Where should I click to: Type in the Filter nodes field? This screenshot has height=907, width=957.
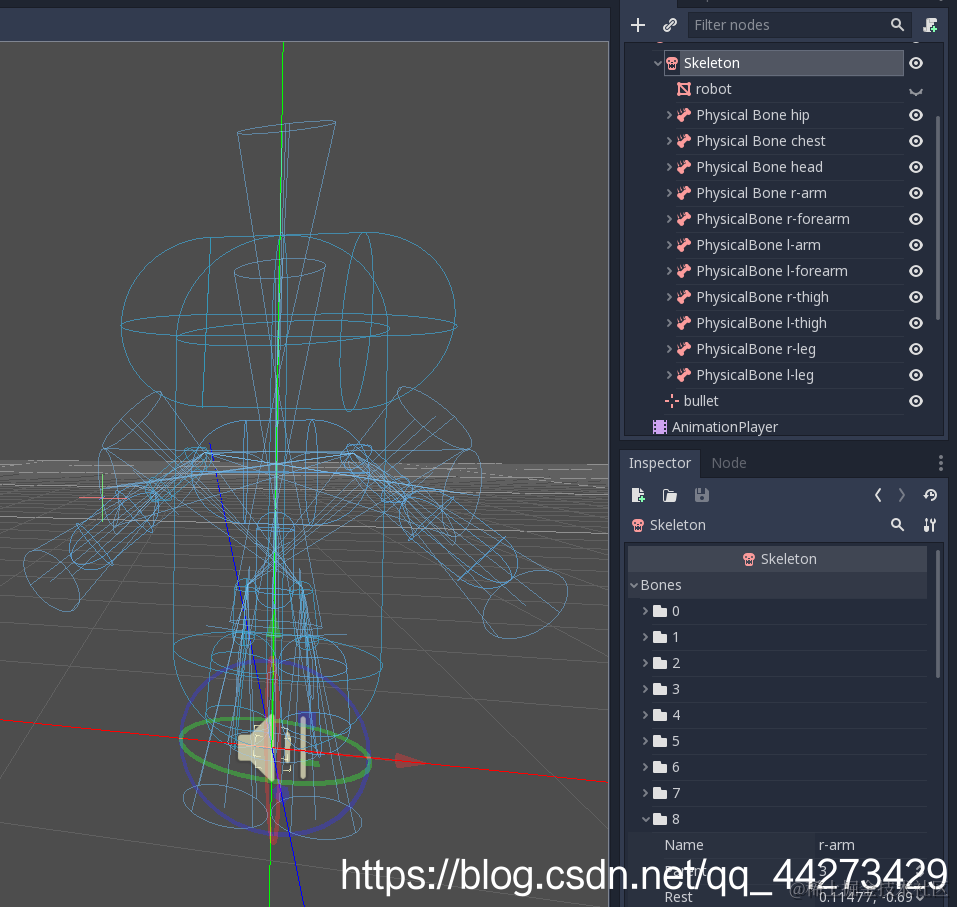[800, 25]
